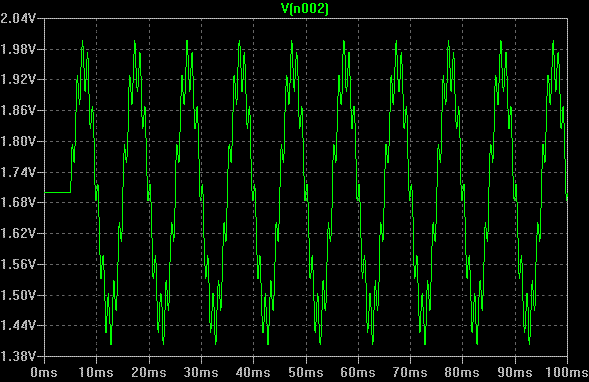Click the 40ms time axis label
This screenshot has width=589, height=382.
click(253, 373)
